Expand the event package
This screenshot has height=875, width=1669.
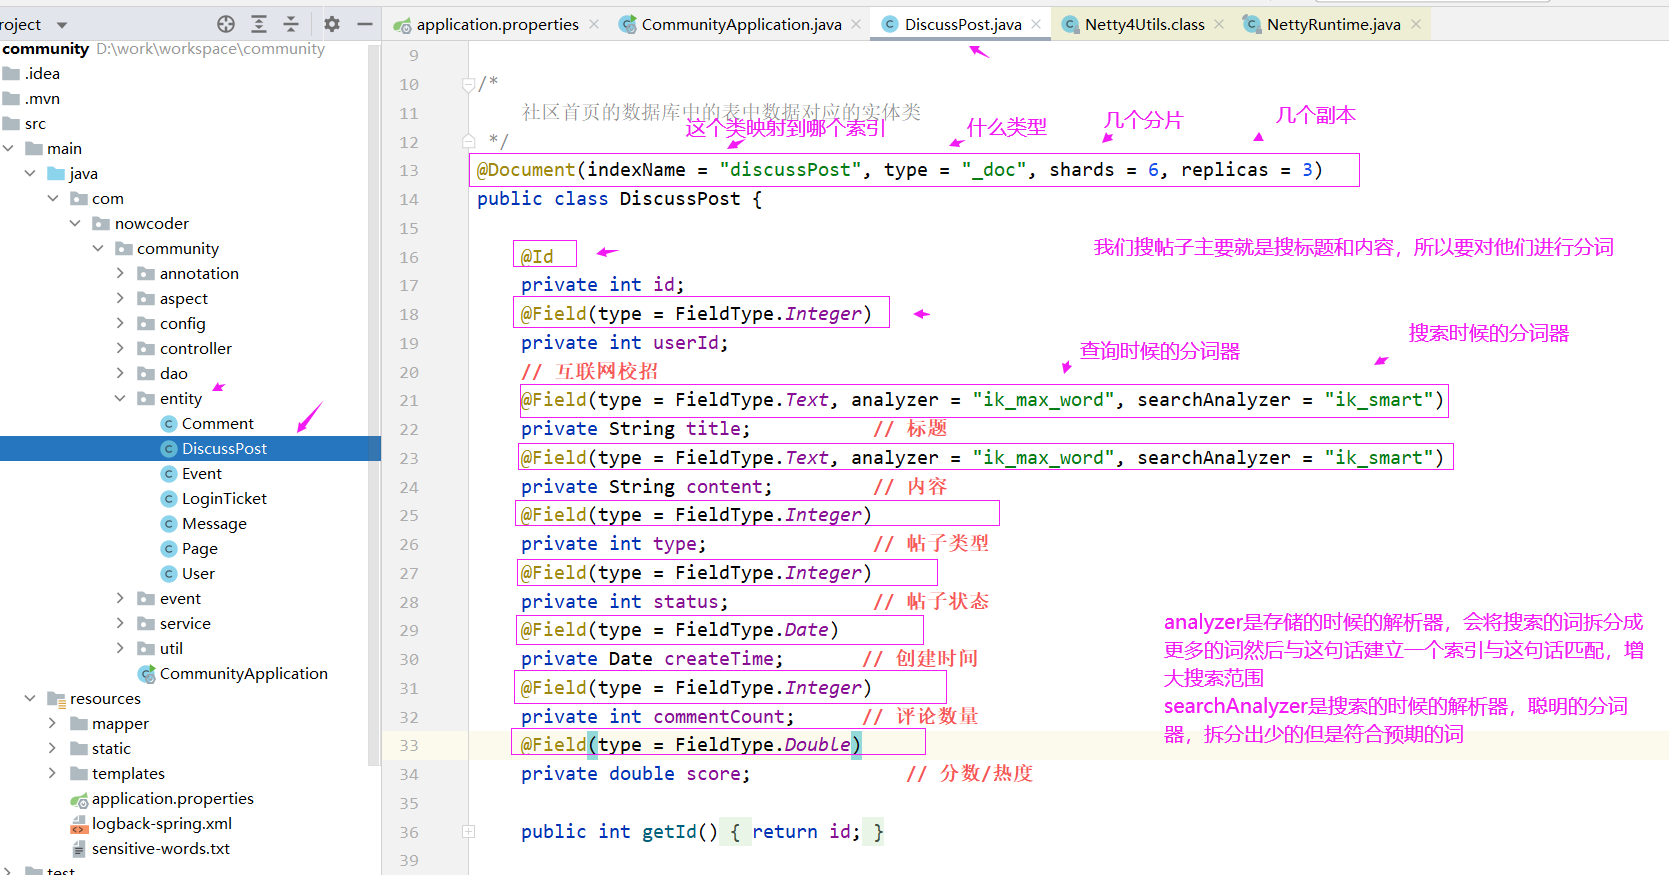click(120, 598)
